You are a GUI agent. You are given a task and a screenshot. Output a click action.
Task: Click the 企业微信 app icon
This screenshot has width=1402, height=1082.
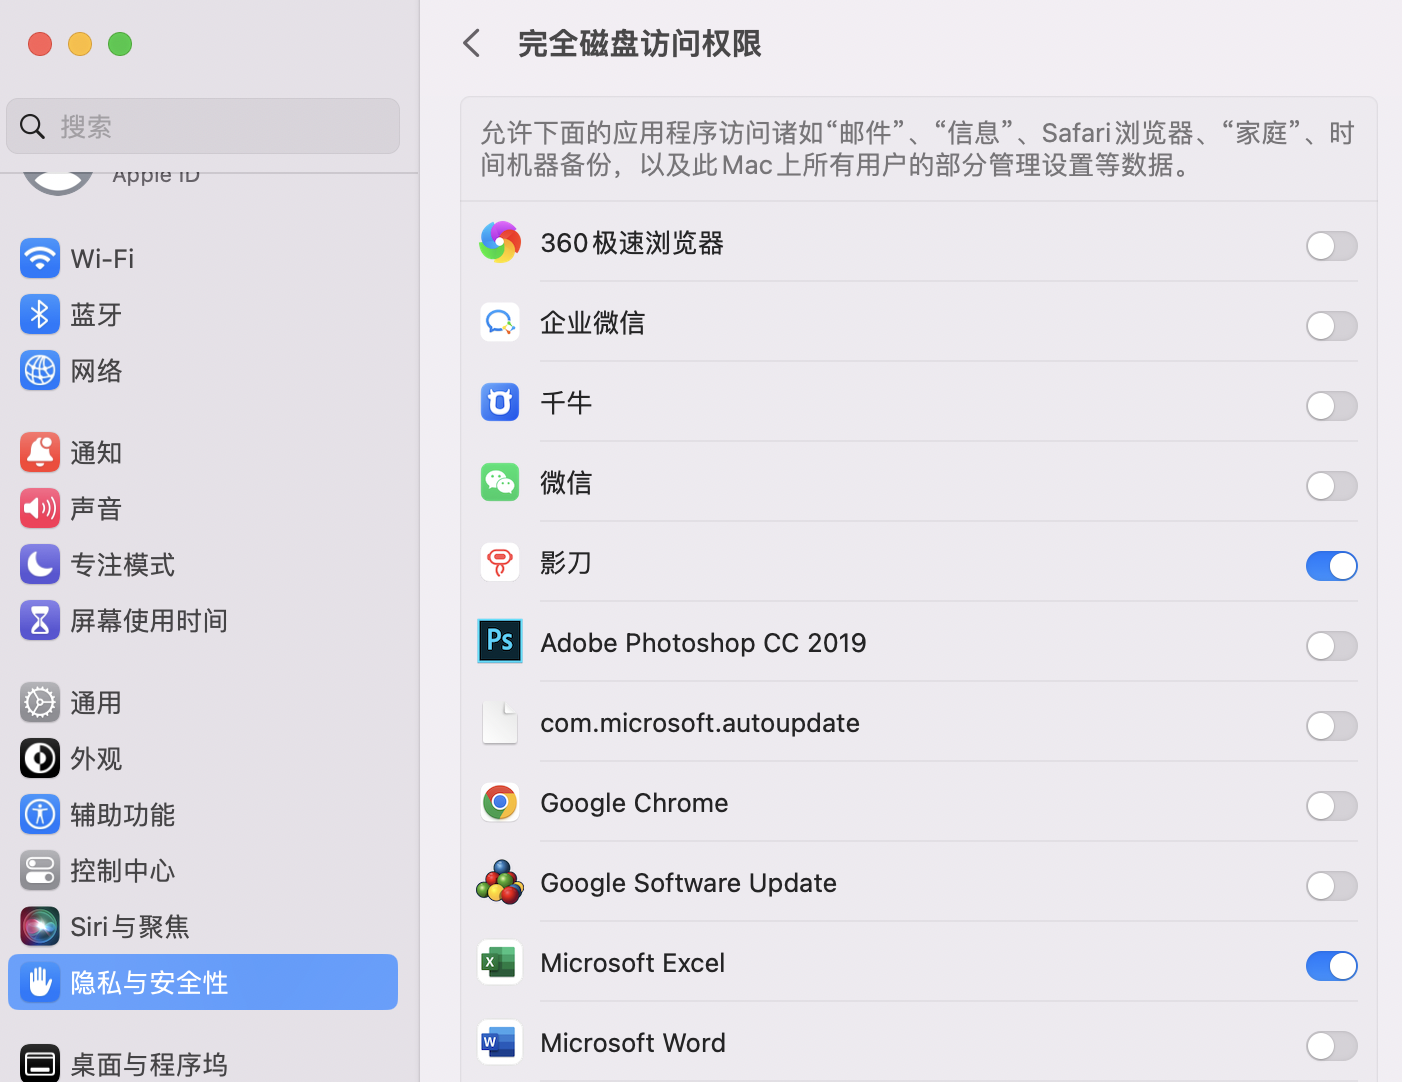pos(500,323)
